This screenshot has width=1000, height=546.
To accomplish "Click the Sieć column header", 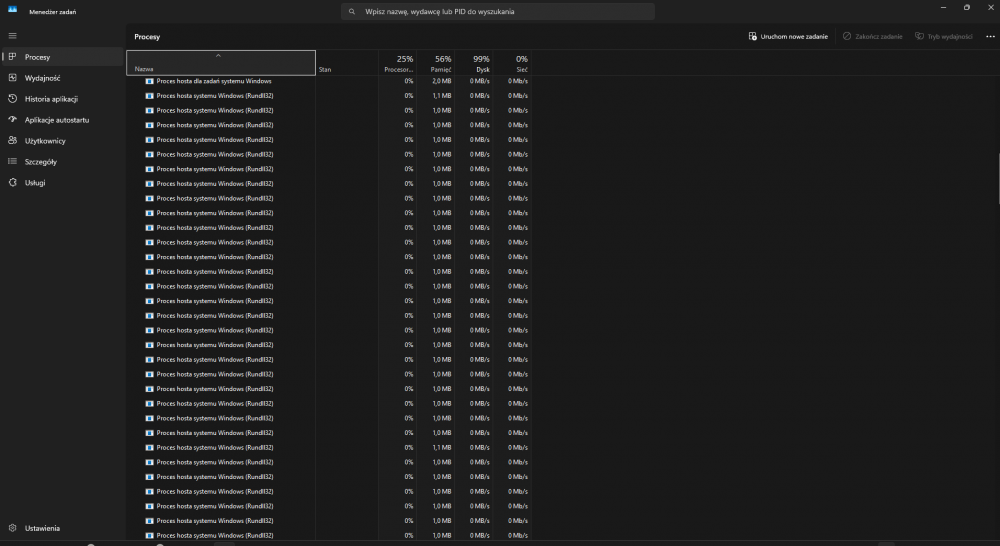I will tap(514, 63).
